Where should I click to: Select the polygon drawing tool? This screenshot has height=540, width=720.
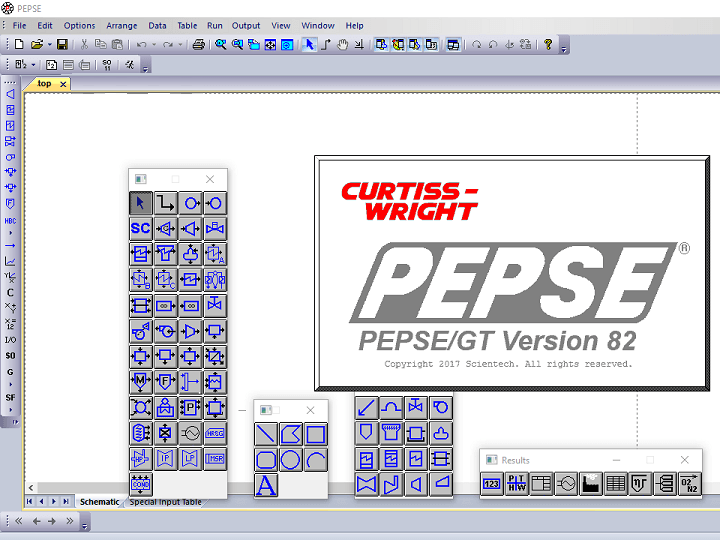tap(291, 434)
